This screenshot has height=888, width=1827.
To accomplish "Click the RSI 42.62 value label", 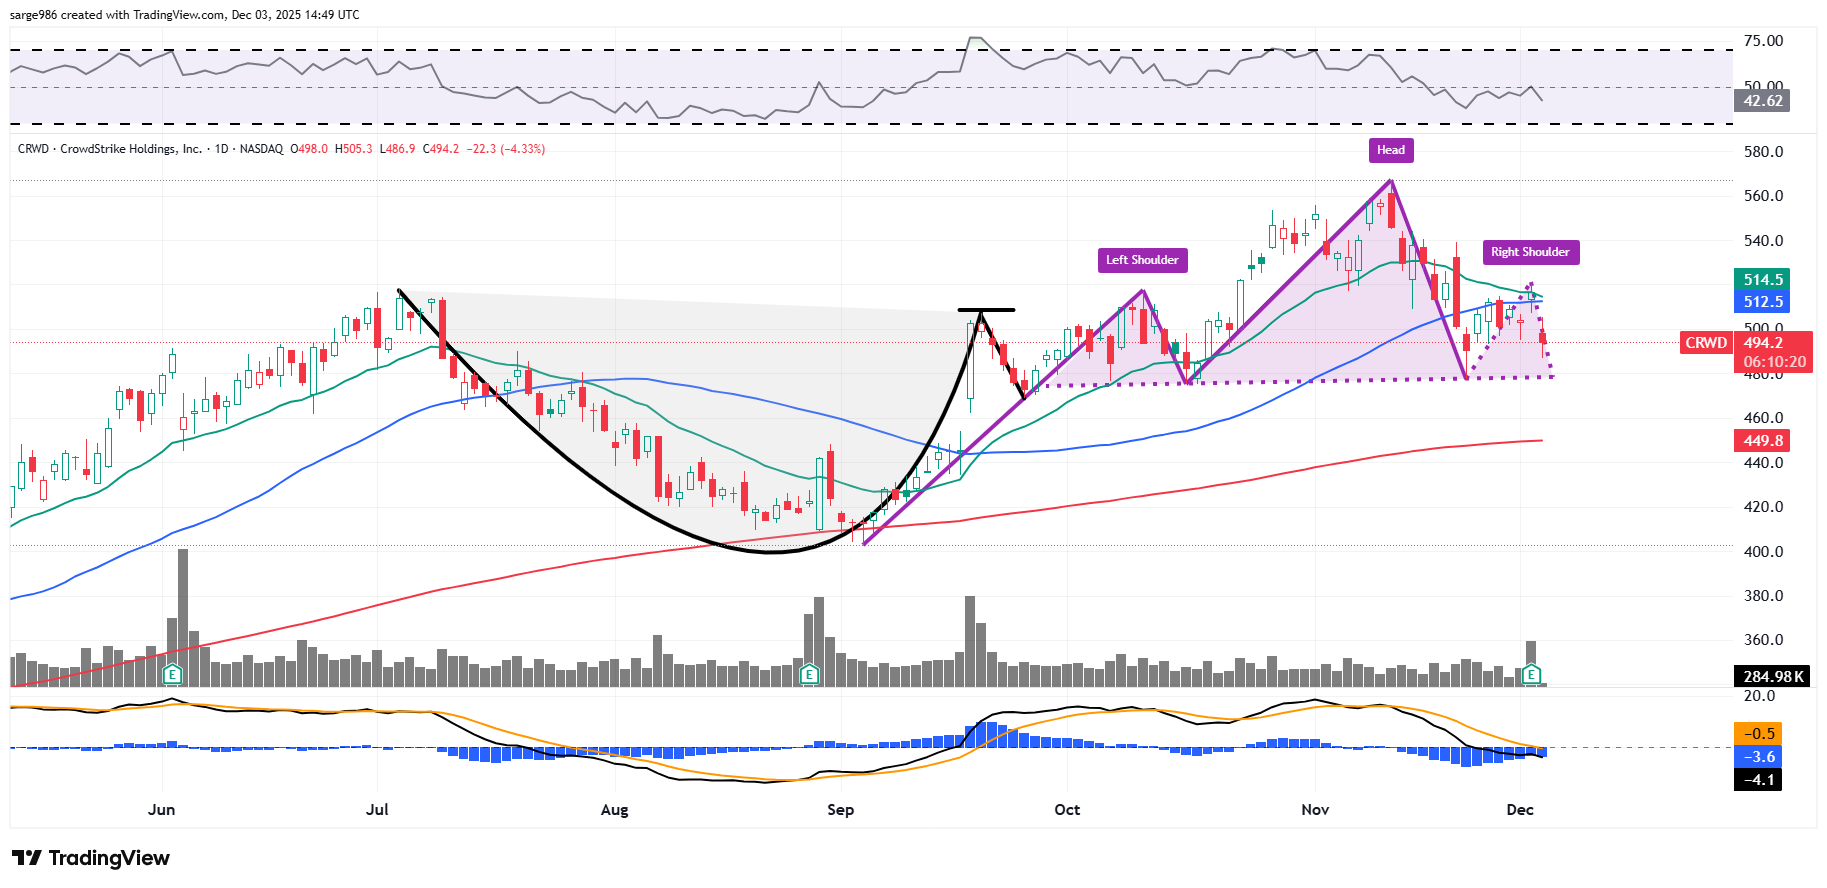I will pyautogui.click(x=1762, y=101).
